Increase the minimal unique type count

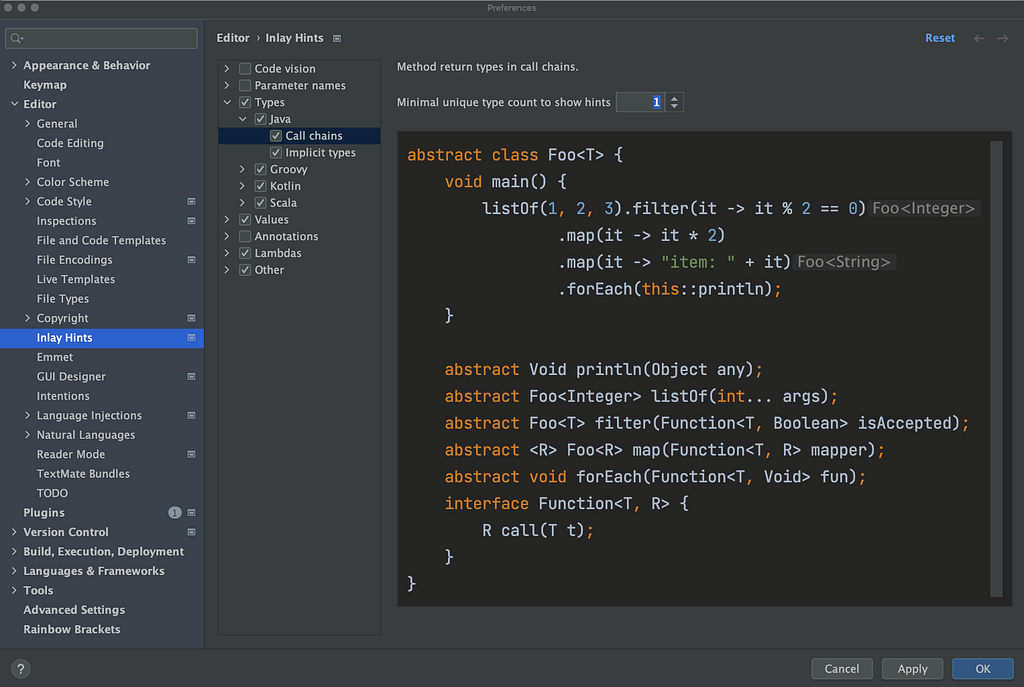[674, 98]
